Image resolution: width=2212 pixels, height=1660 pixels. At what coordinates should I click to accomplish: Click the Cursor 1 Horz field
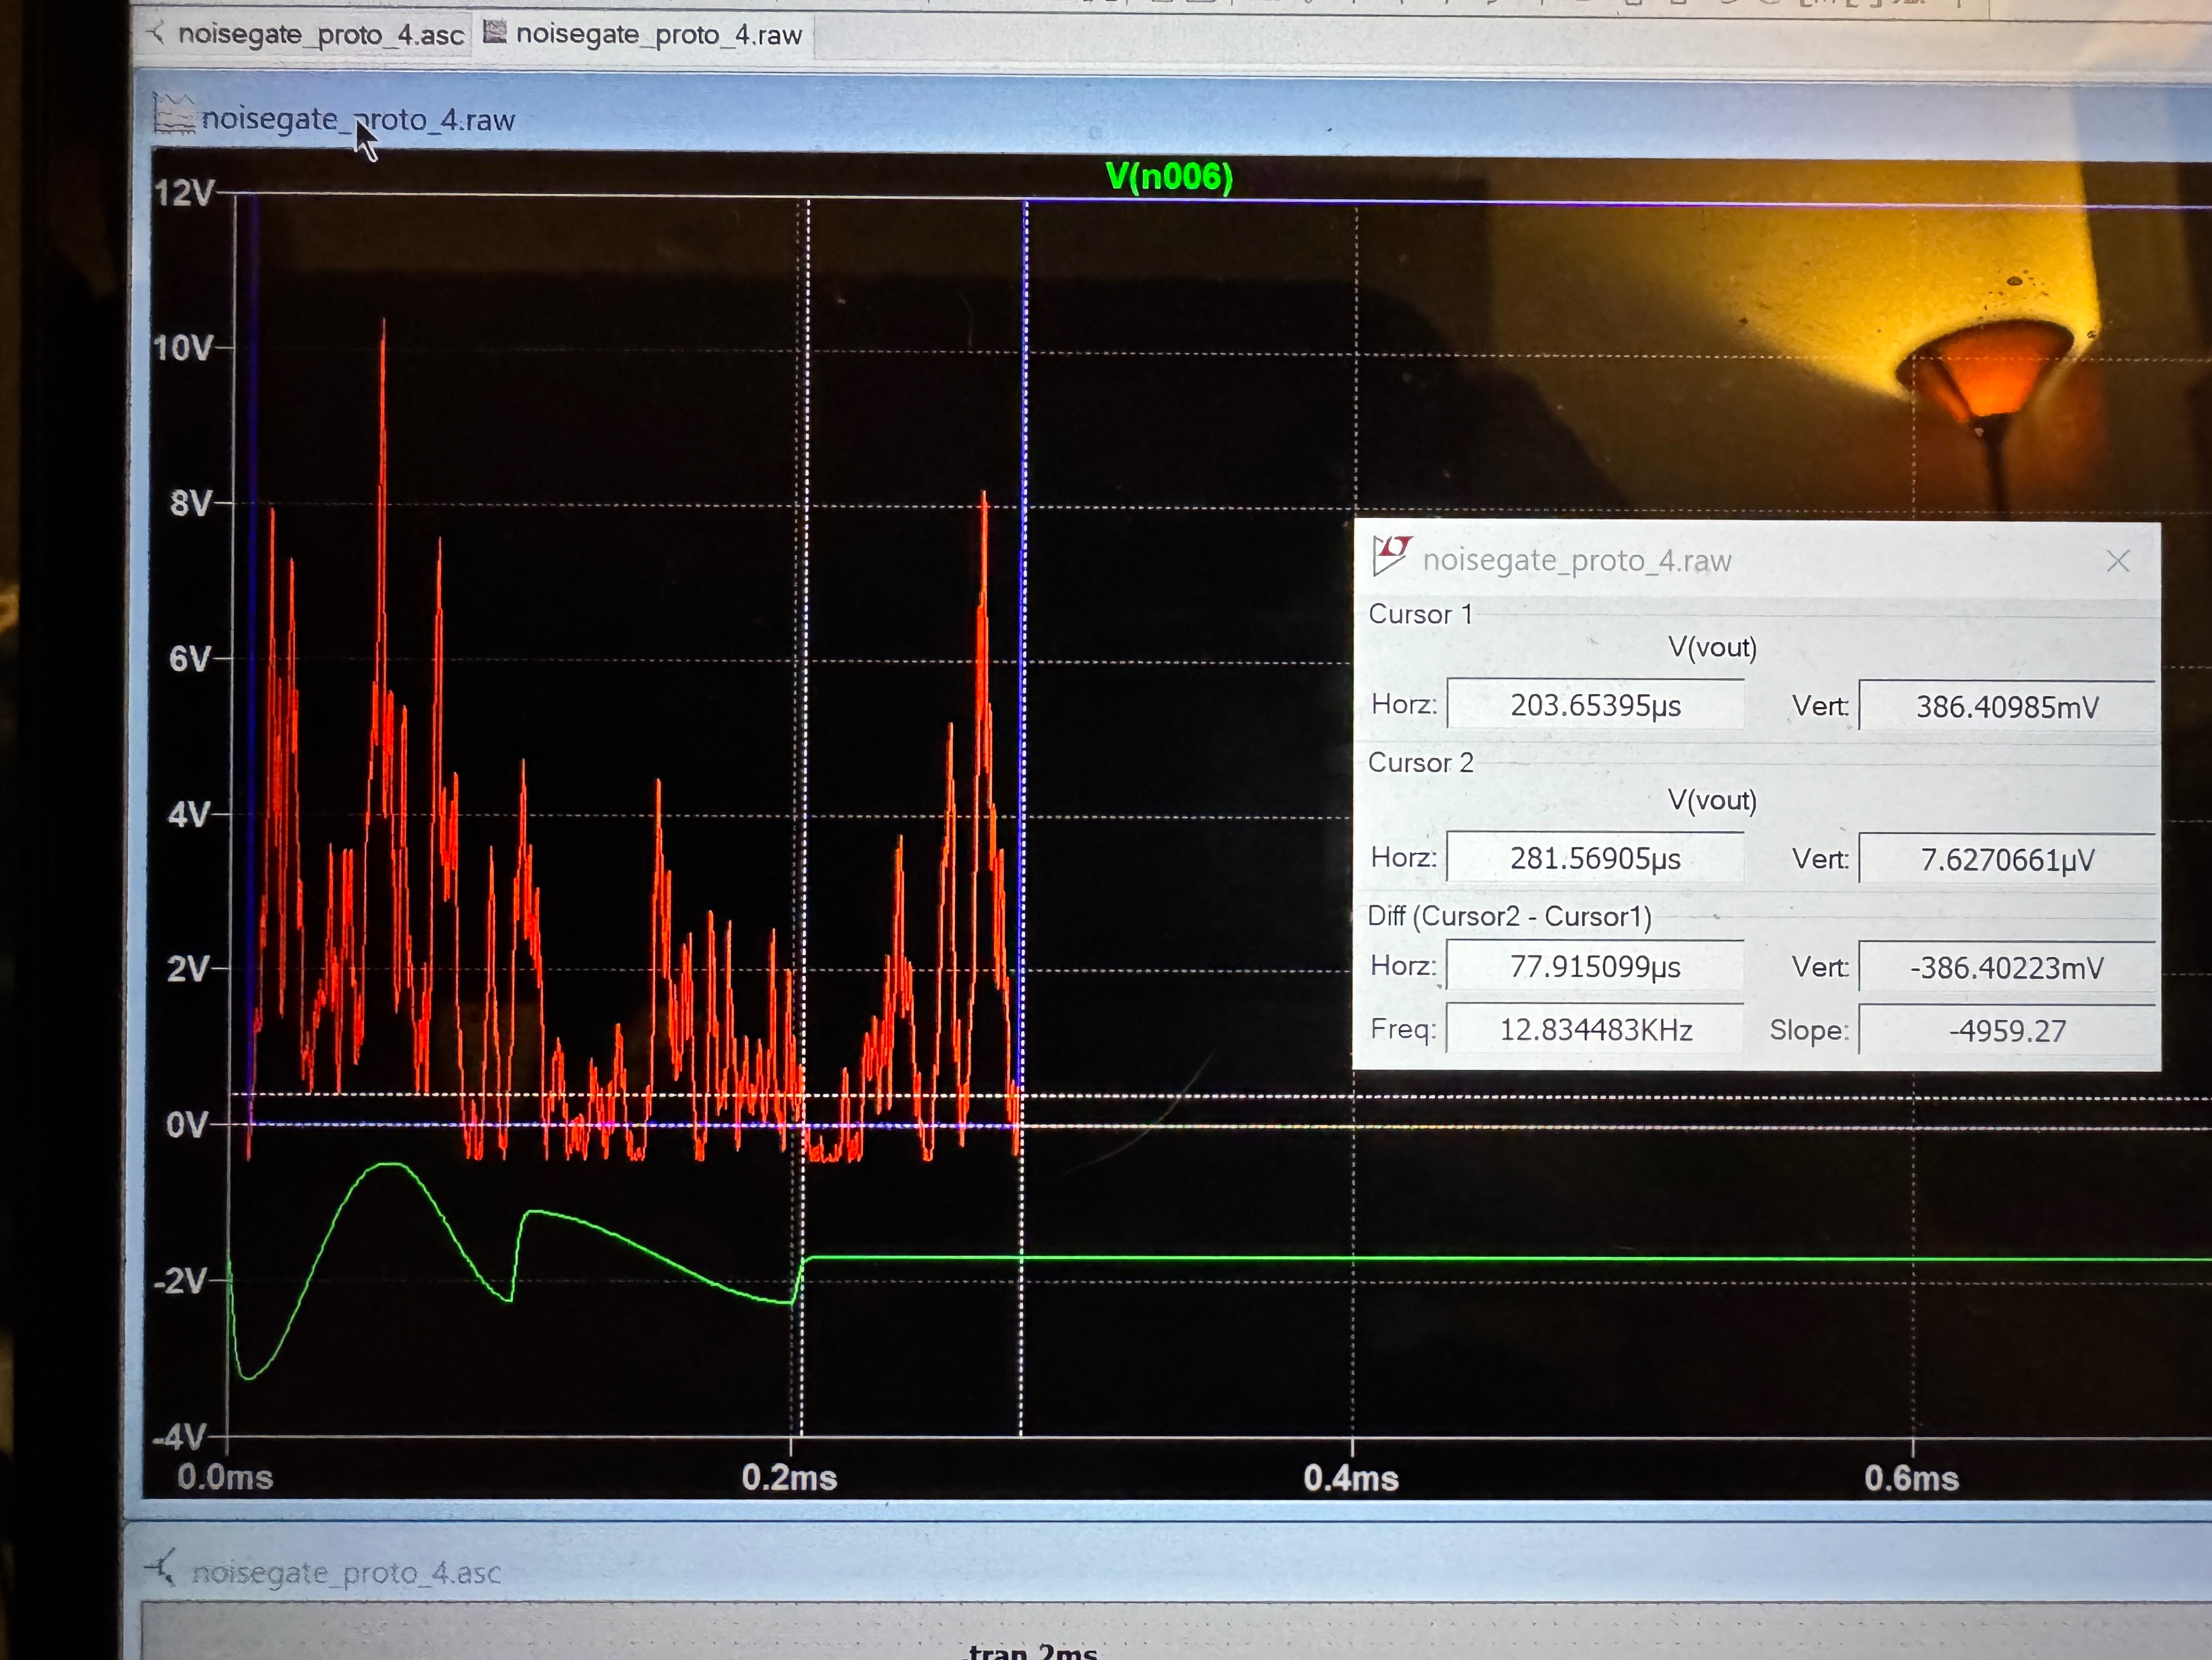1595,705
